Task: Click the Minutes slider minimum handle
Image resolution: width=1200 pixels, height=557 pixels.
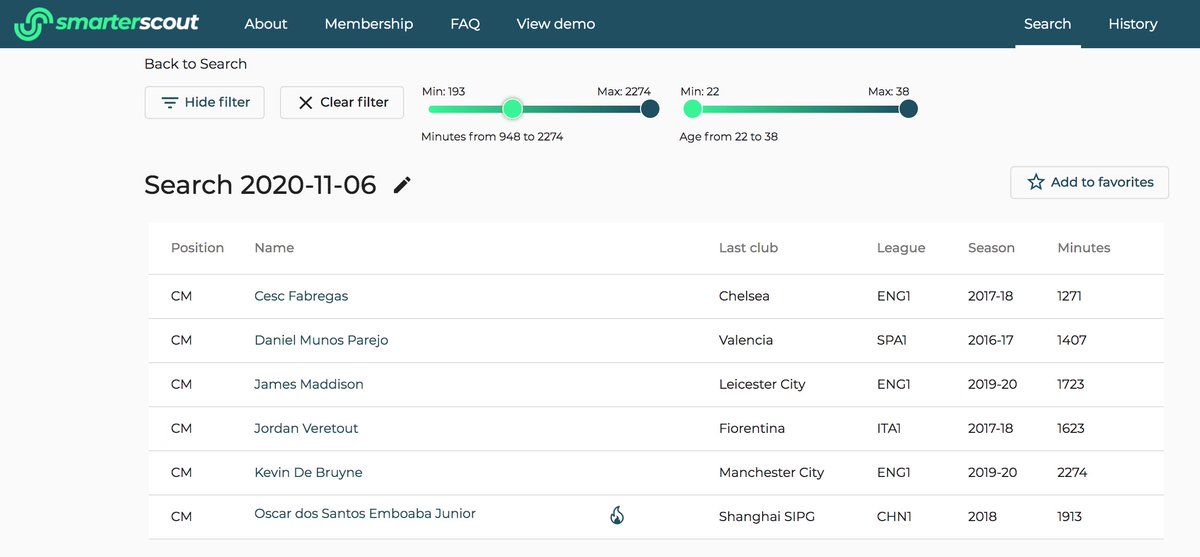Action: point(512,109)
